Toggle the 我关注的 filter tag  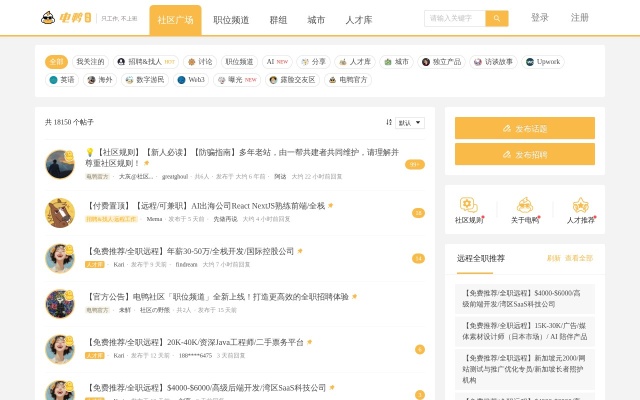coord(90,61)
